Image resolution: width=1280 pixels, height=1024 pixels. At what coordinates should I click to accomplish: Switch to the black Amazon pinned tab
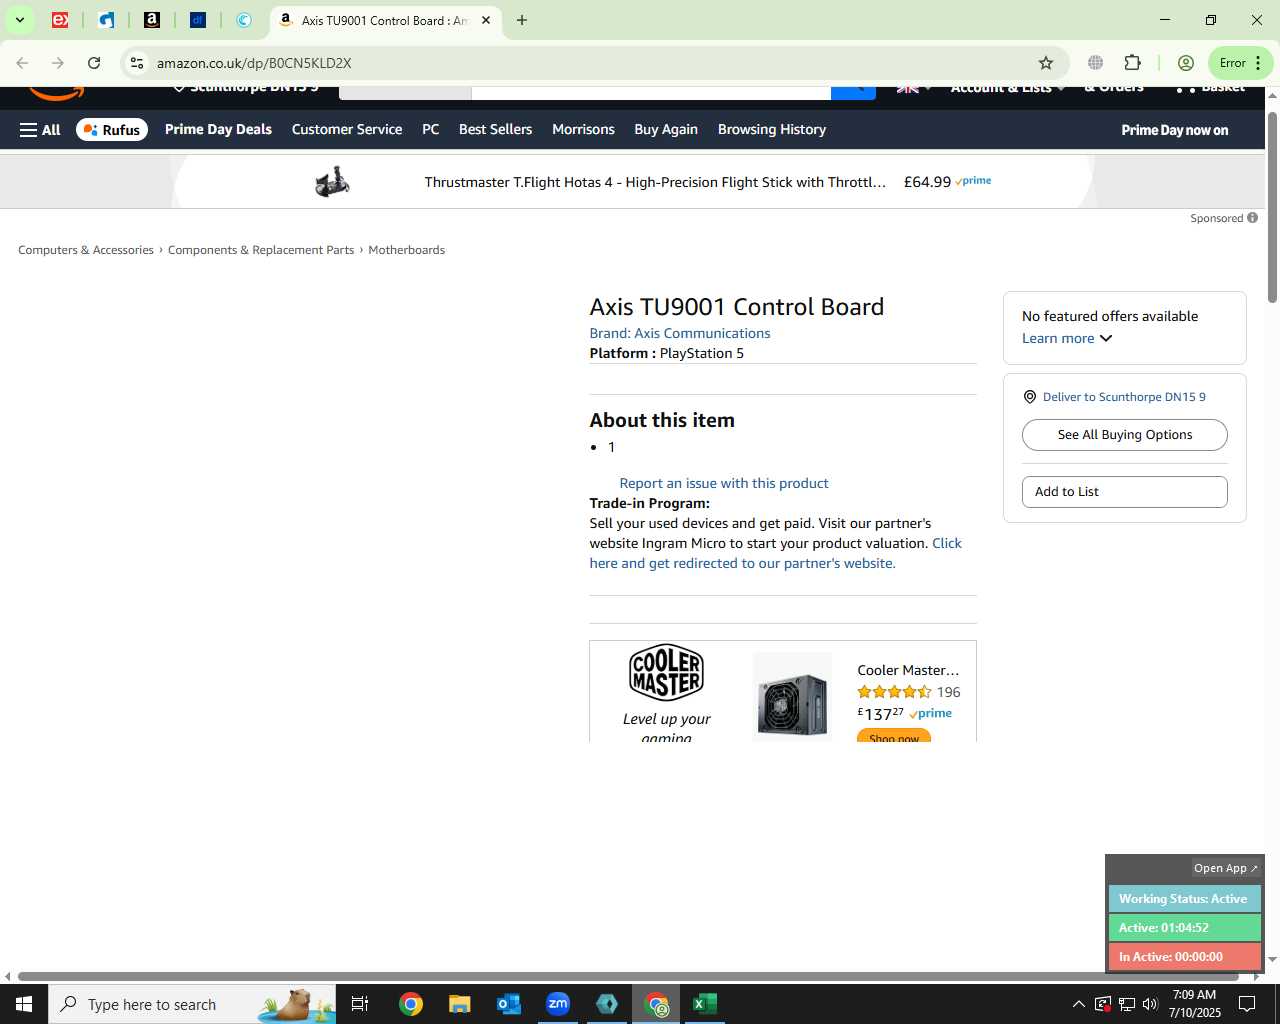(x=152, y=20)
